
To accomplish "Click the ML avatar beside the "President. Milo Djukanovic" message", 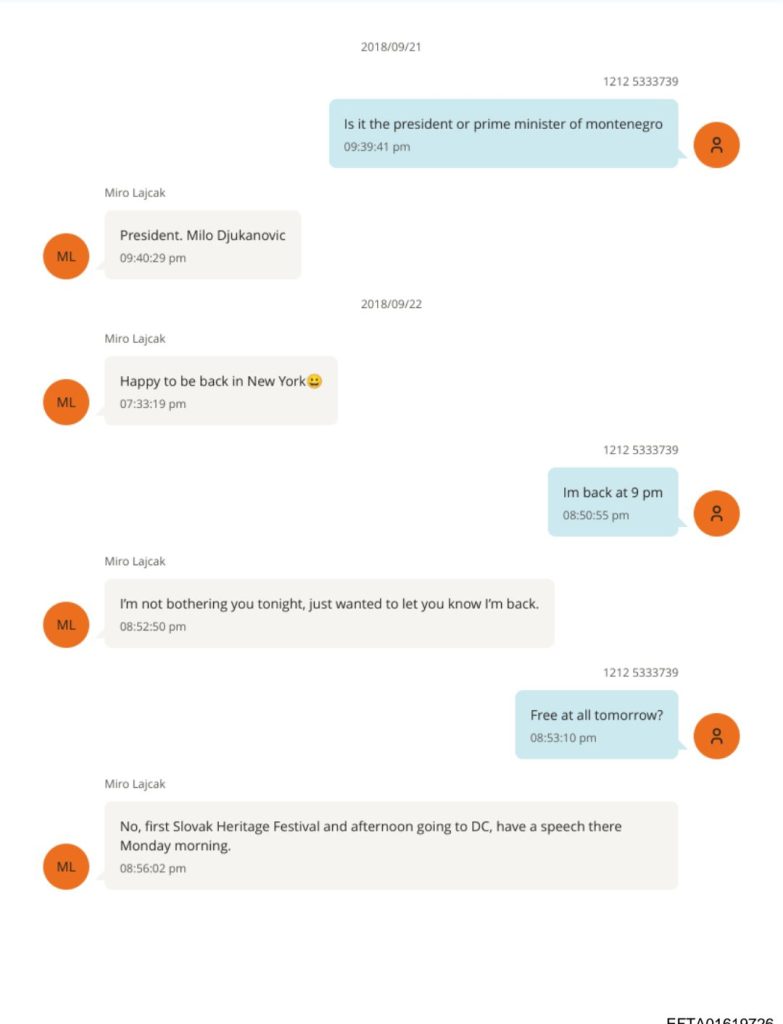I will click(x=66, y=256).
